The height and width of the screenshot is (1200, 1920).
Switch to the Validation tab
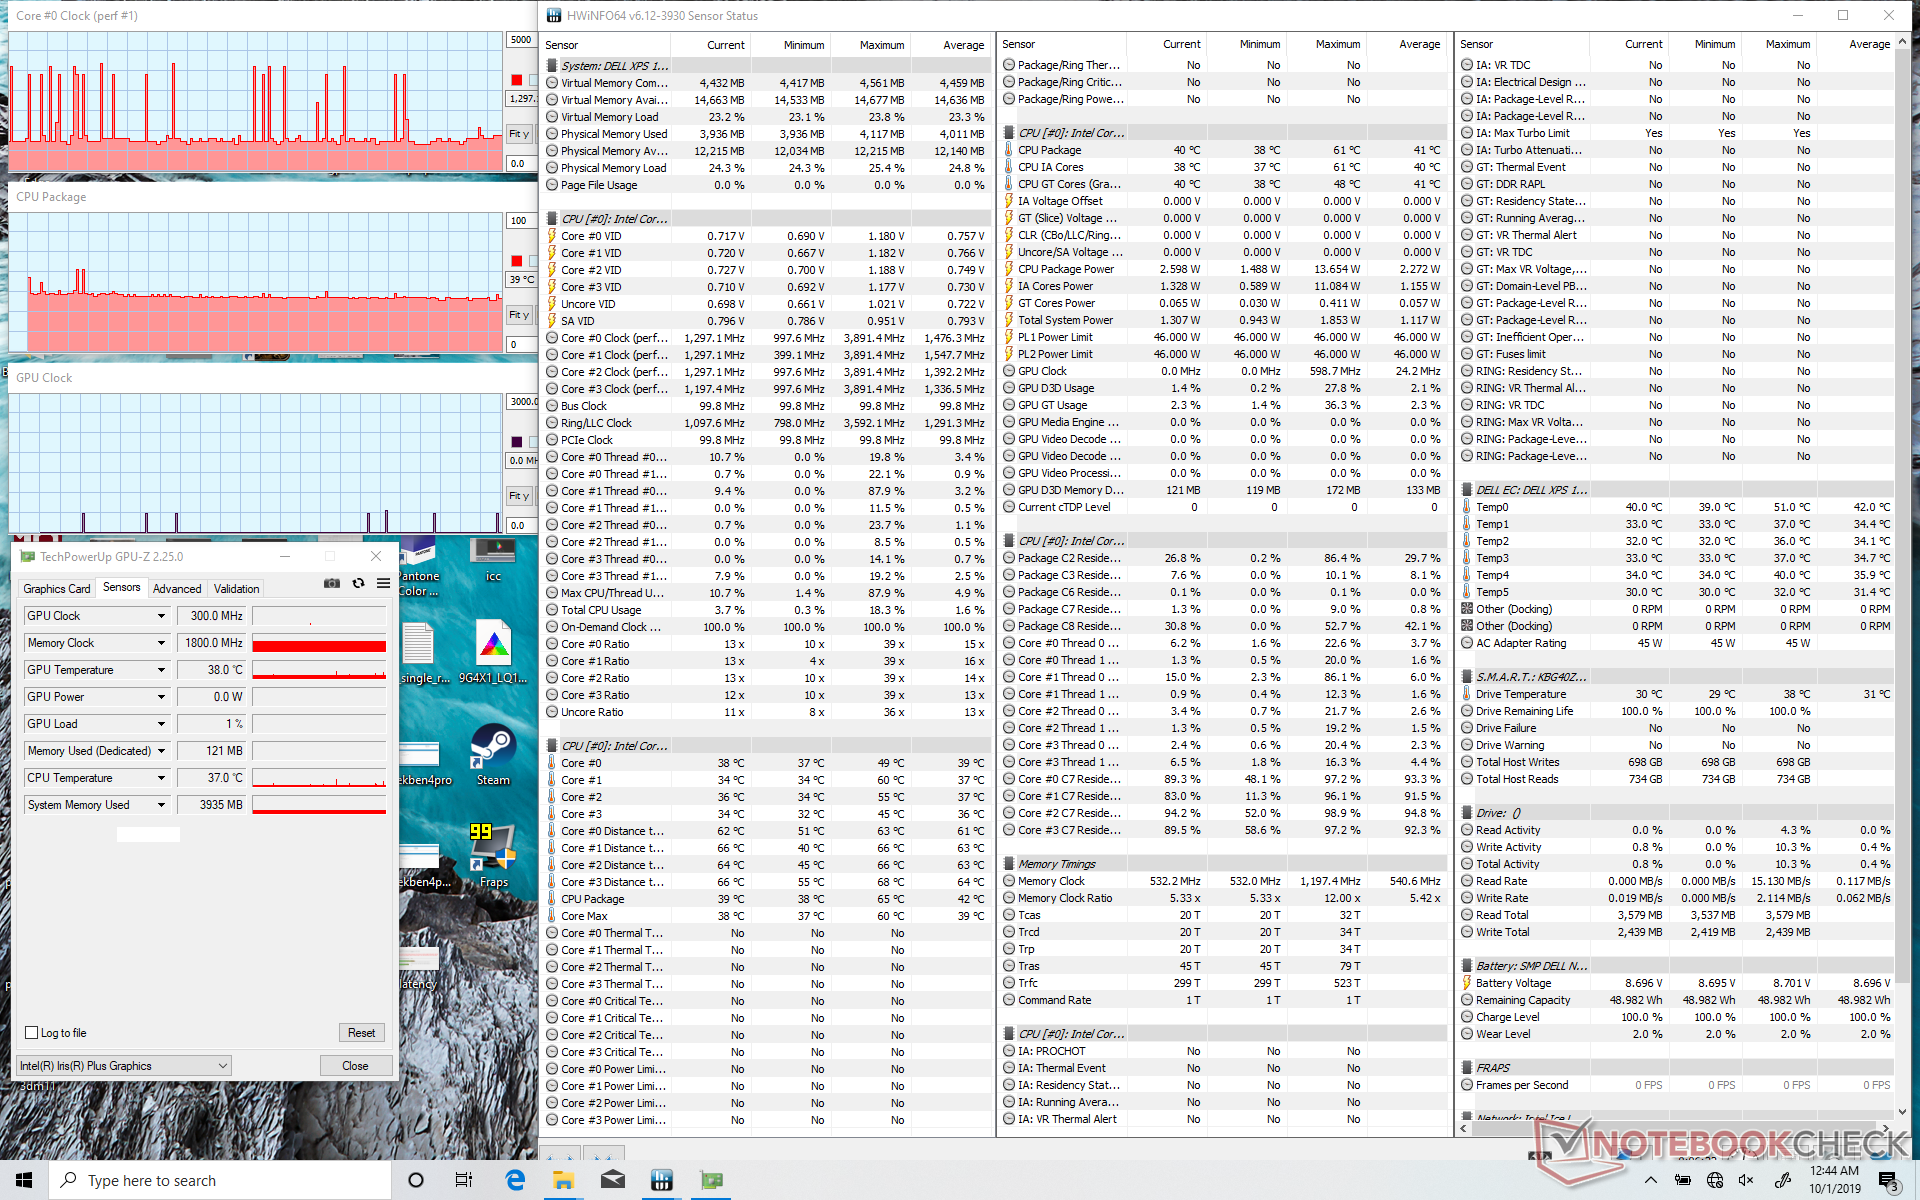pos(237,589)
